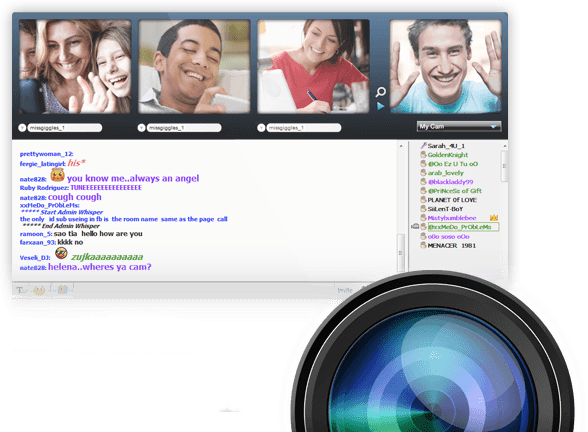This screenshot has width=588, height=432.
Task: Click the avatar icon beside oOo soso oOo
Action: click(423, 237)
